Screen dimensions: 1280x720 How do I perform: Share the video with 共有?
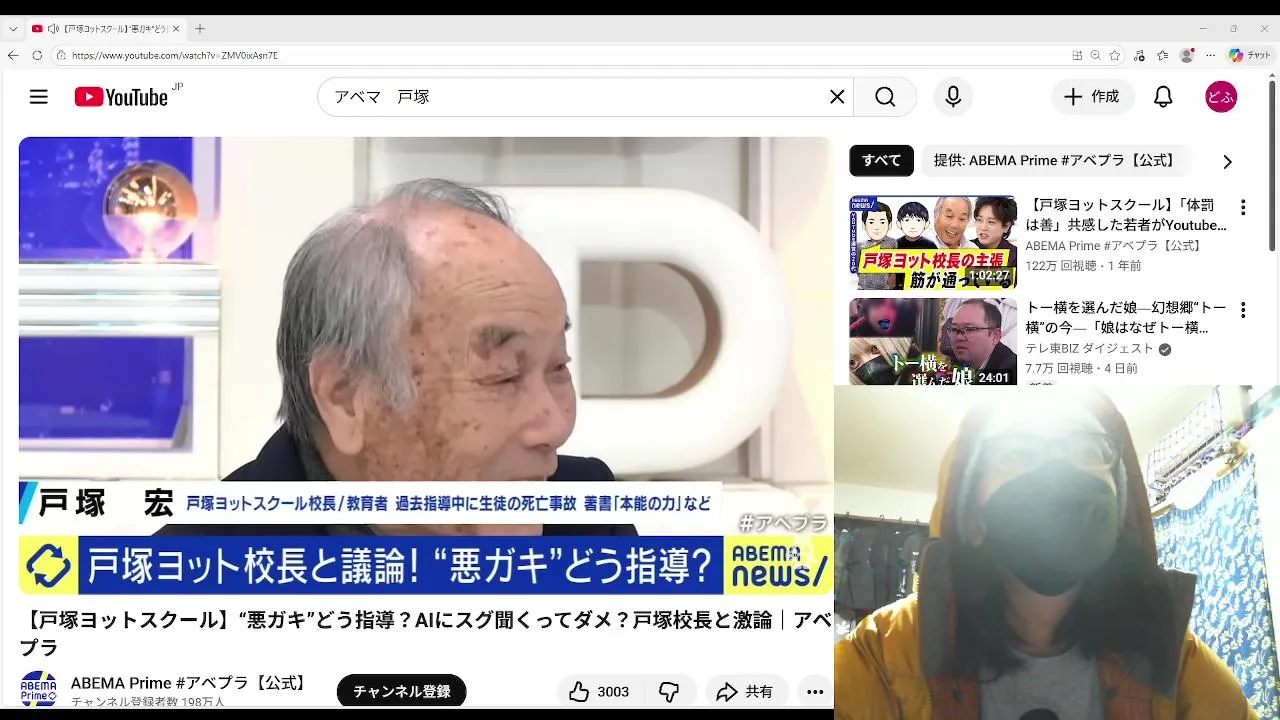point(745,692)
